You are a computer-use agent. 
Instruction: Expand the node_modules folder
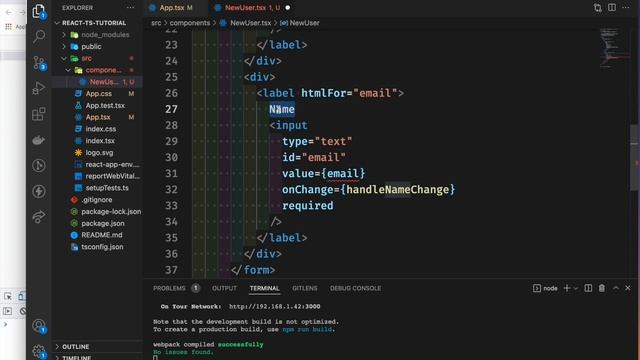pos(64,35)
